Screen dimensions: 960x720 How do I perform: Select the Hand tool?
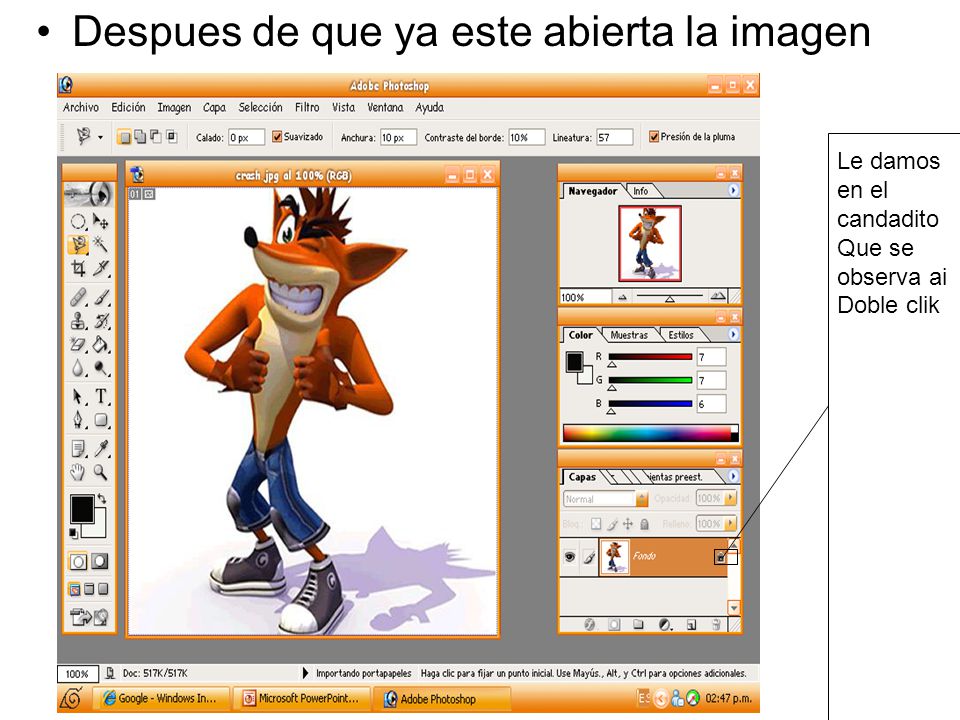pyautogui.click(x=78, y=472)
